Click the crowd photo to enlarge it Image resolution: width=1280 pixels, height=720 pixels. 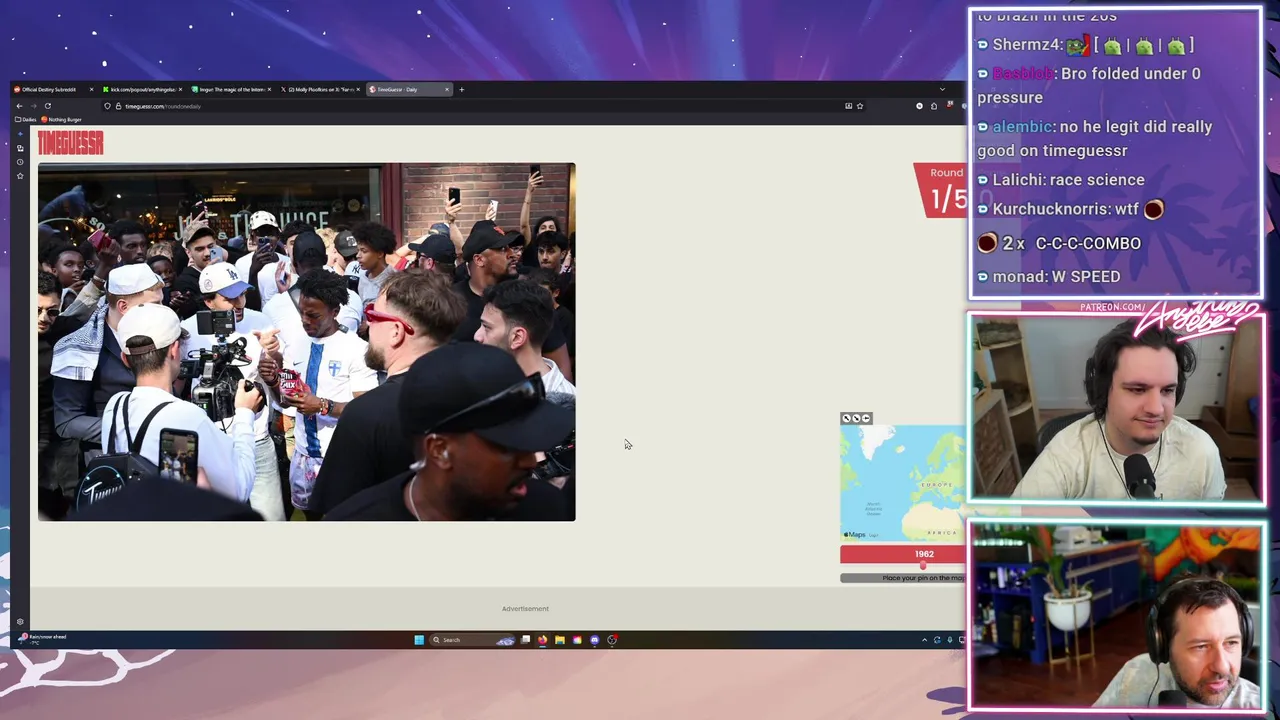pos(306,342)
